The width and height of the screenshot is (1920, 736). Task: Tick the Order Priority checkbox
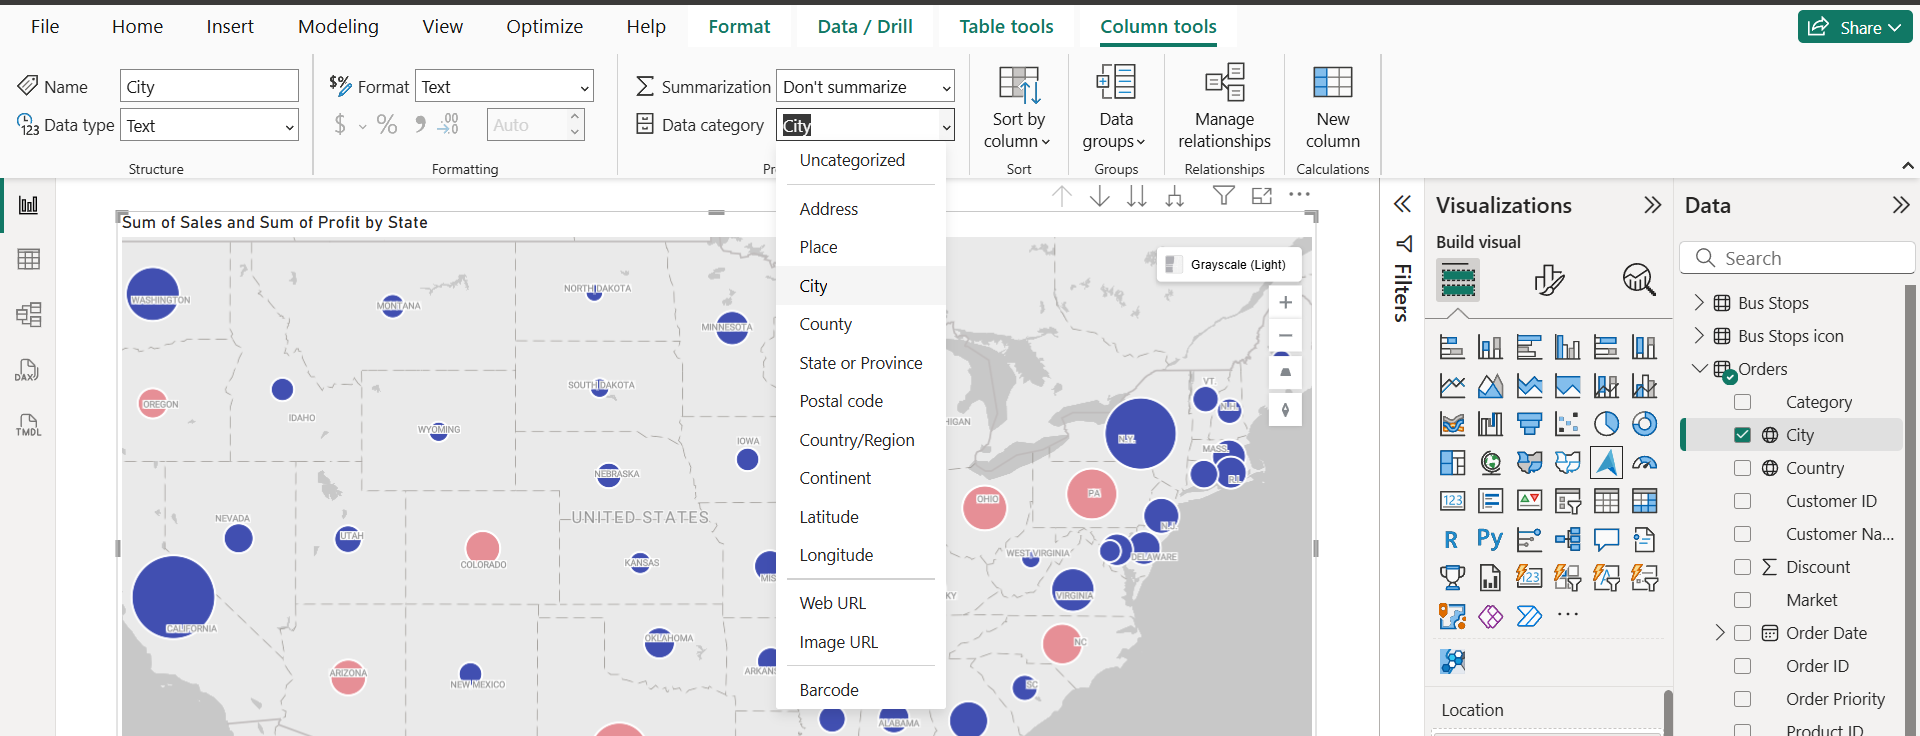pyautogui.click(x=1742, y=699)
